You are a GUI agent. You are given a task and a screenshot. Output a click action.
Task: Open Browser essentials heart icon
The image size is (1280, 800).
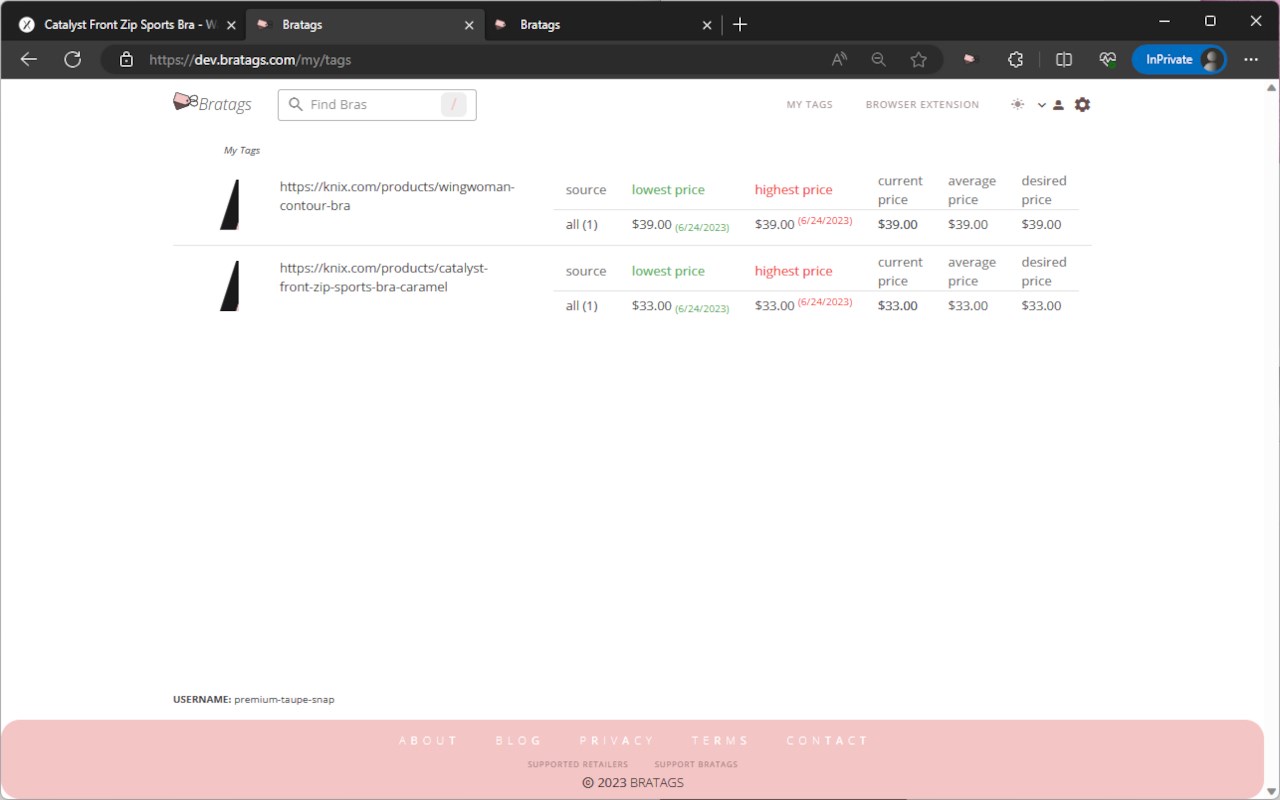tap(1107, 60)
